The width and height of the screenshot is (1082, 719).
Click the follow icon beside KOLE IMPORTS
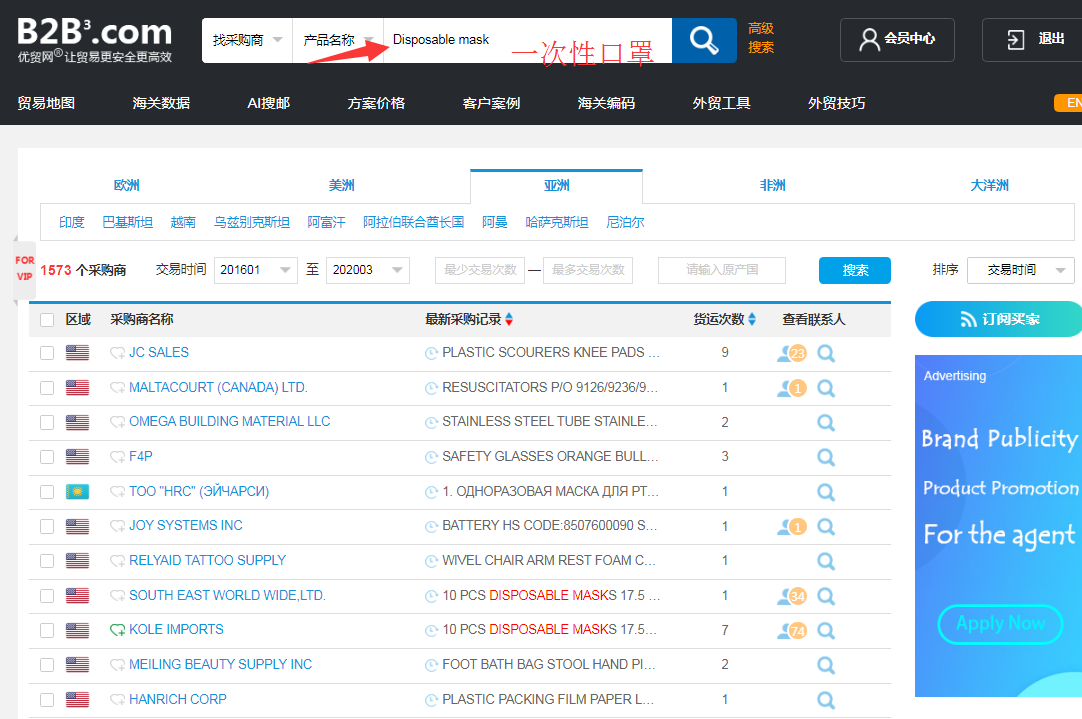click(117, 630)
